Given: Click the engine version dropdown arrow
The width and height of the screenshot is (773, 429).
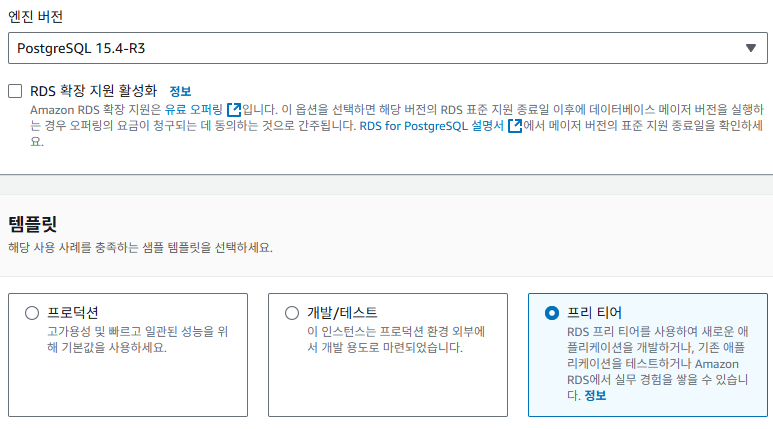Looking at the screenshot, I should [x=750, y=48].
